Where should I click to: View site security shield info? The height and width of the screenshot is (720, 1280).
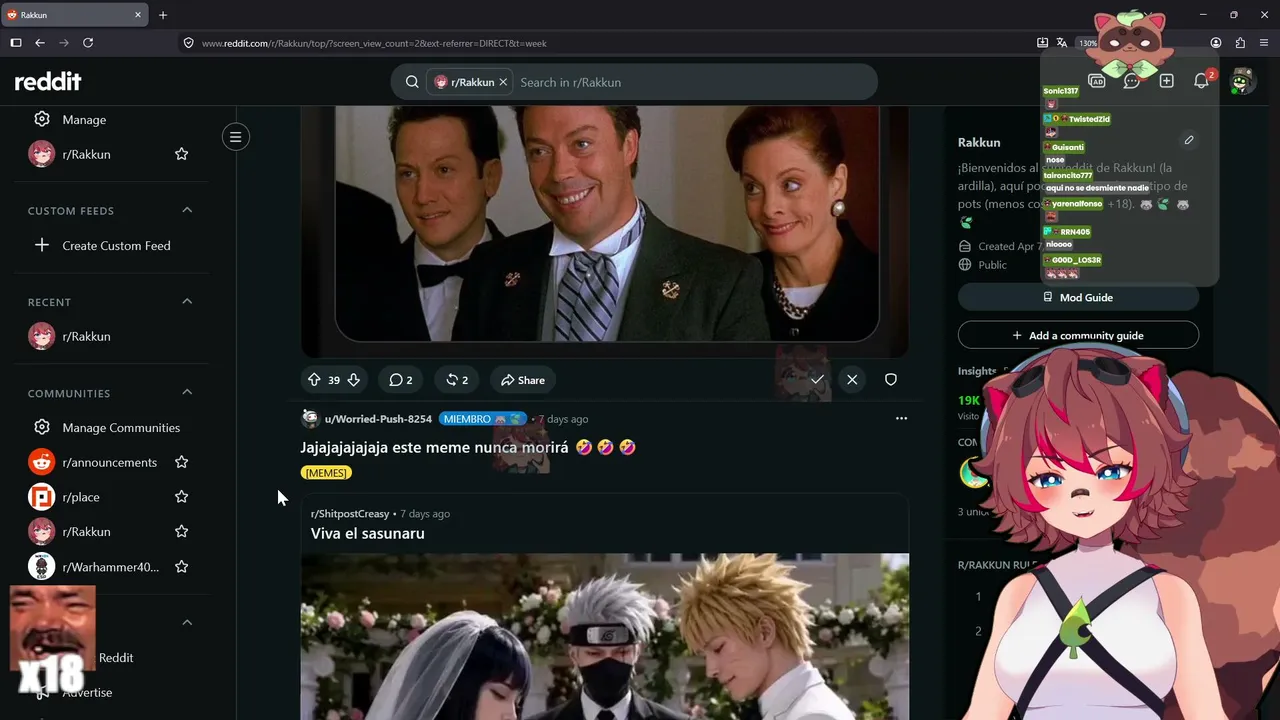point(188,43)
